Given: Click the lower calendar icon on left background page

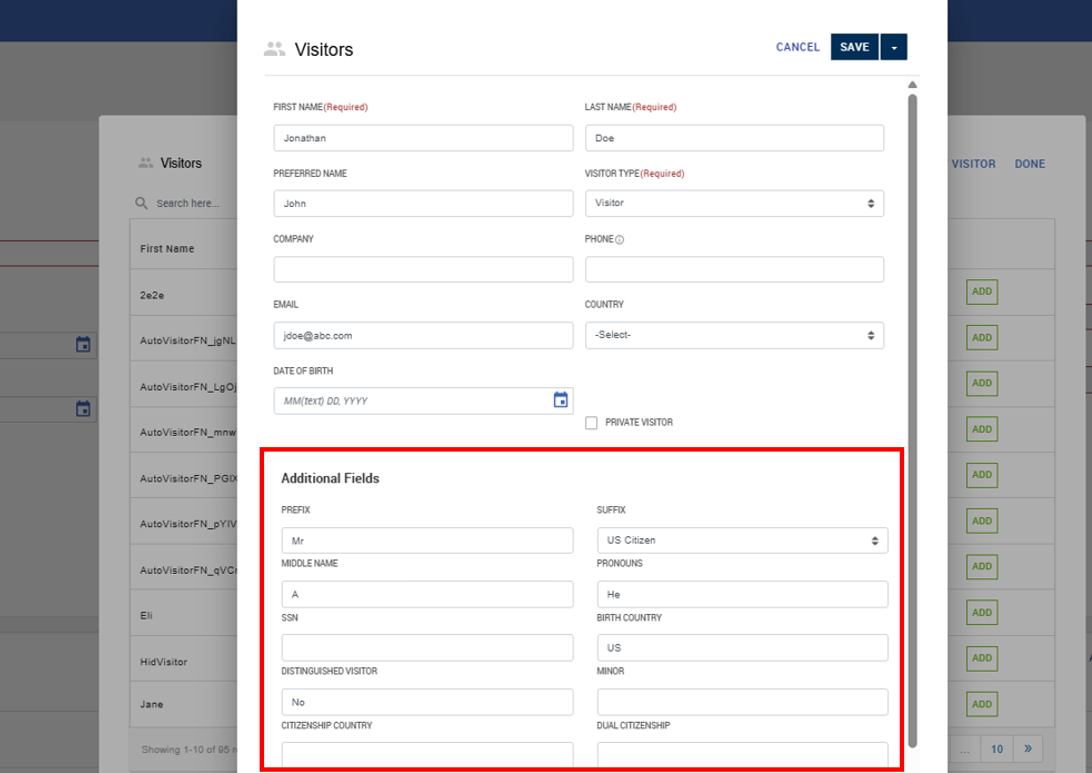Looking at the screenshot, I should pos(83,409).
